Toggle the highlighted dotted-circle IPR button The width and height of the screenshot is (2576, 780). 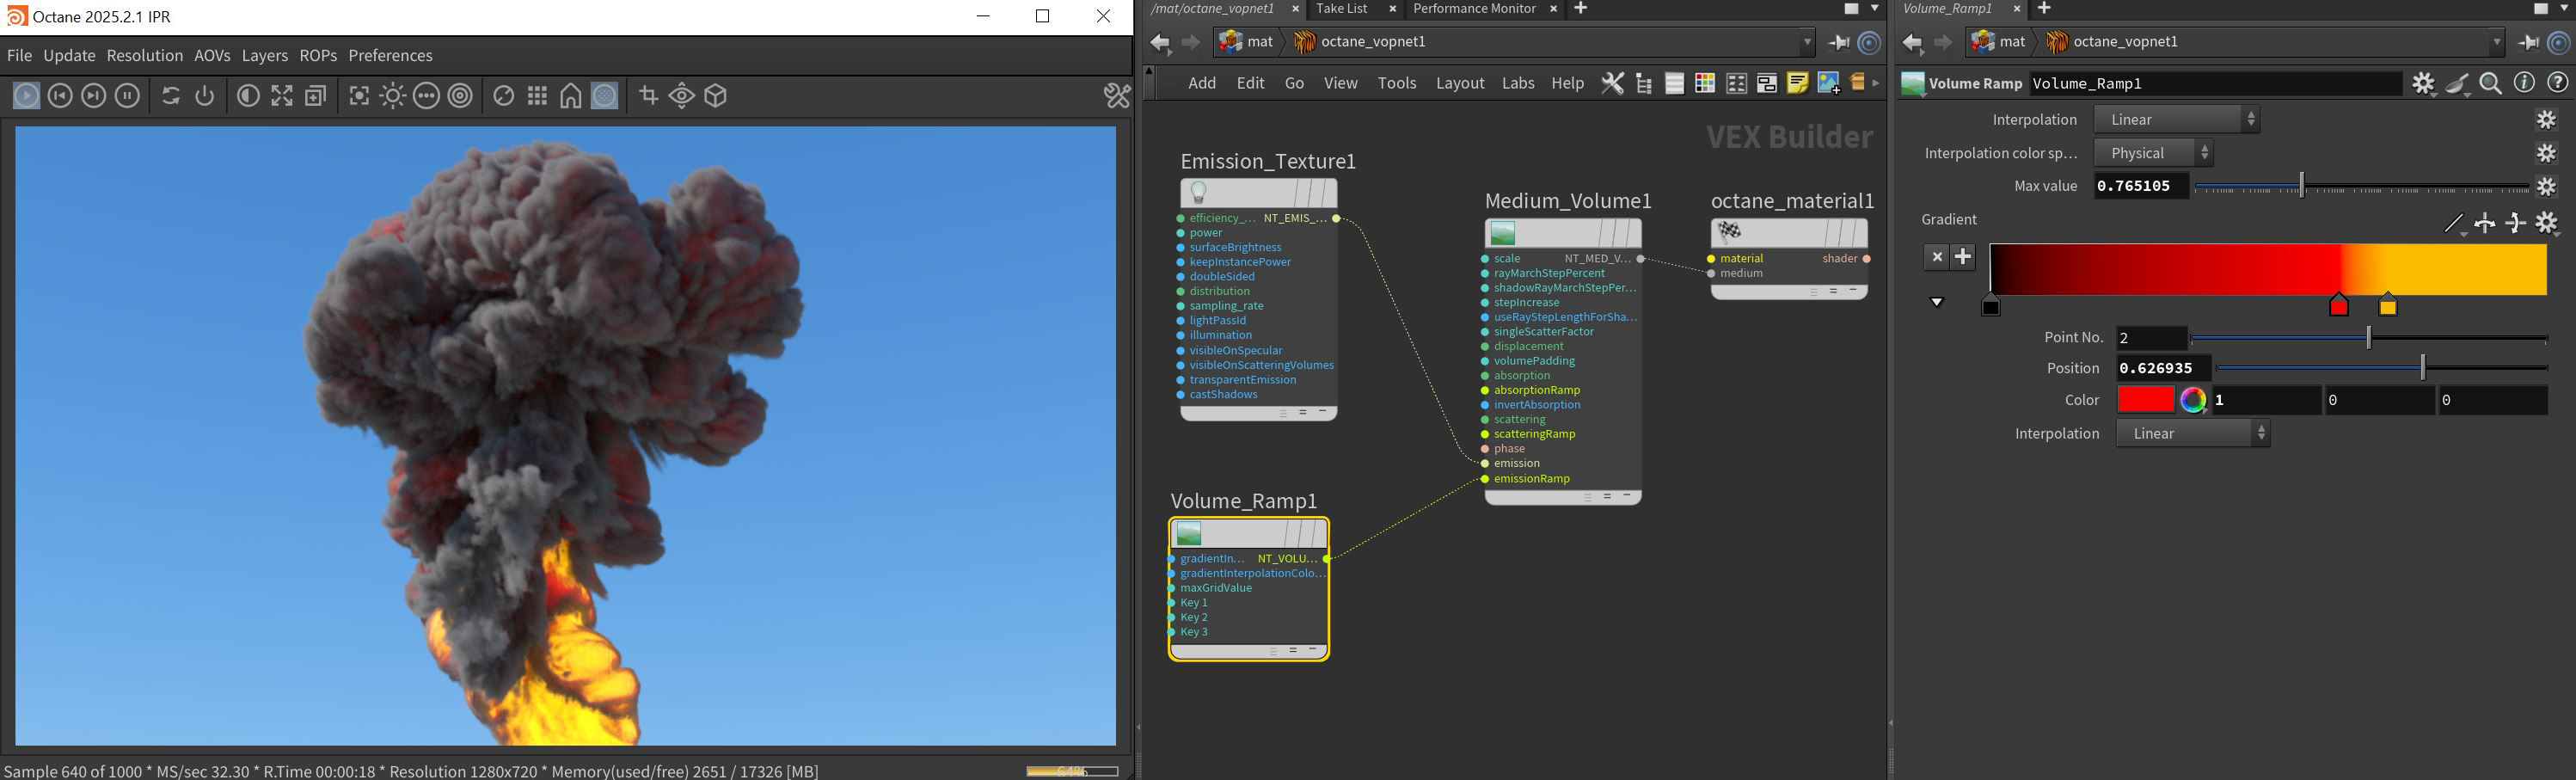click(605, 96)
